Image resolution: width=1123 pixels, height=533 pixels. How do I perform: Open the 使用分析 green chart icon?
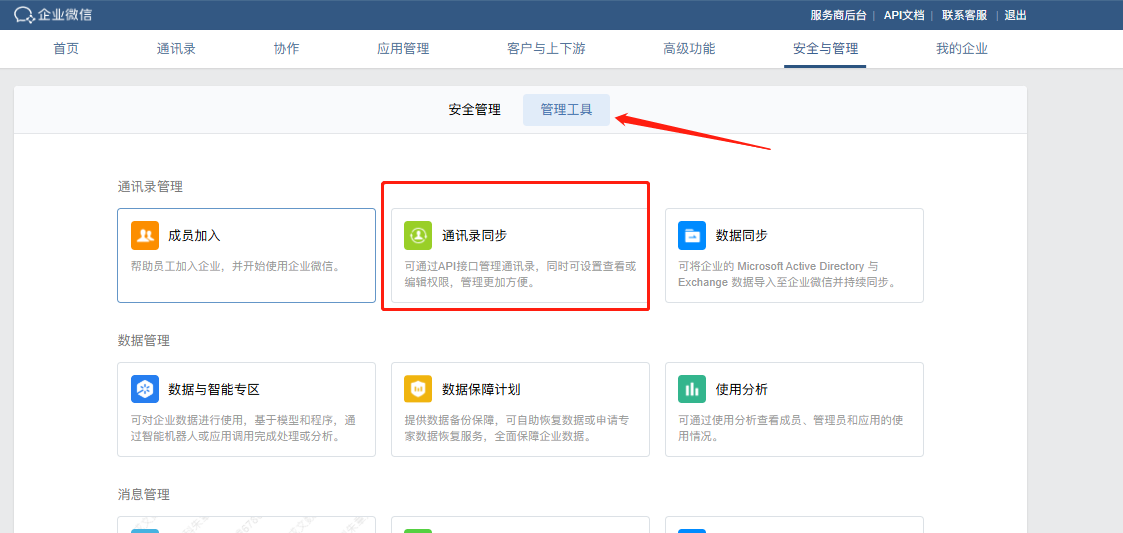point(693,389)
